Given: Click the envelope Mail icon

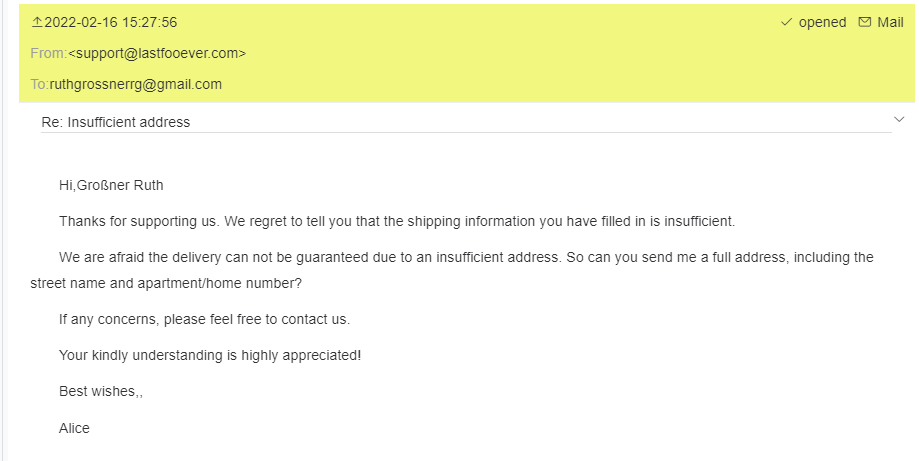Looking at the screenshot, I should 865,22.
